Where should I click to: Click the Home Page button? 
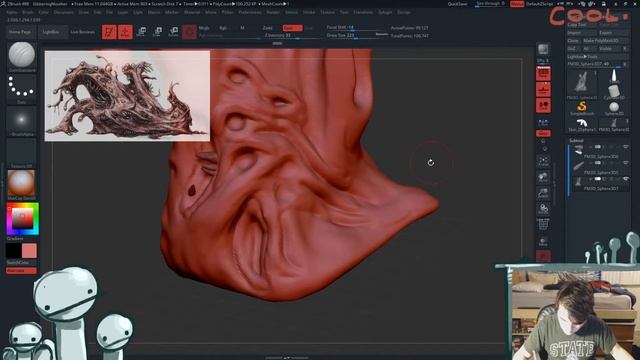pos(20,32)
